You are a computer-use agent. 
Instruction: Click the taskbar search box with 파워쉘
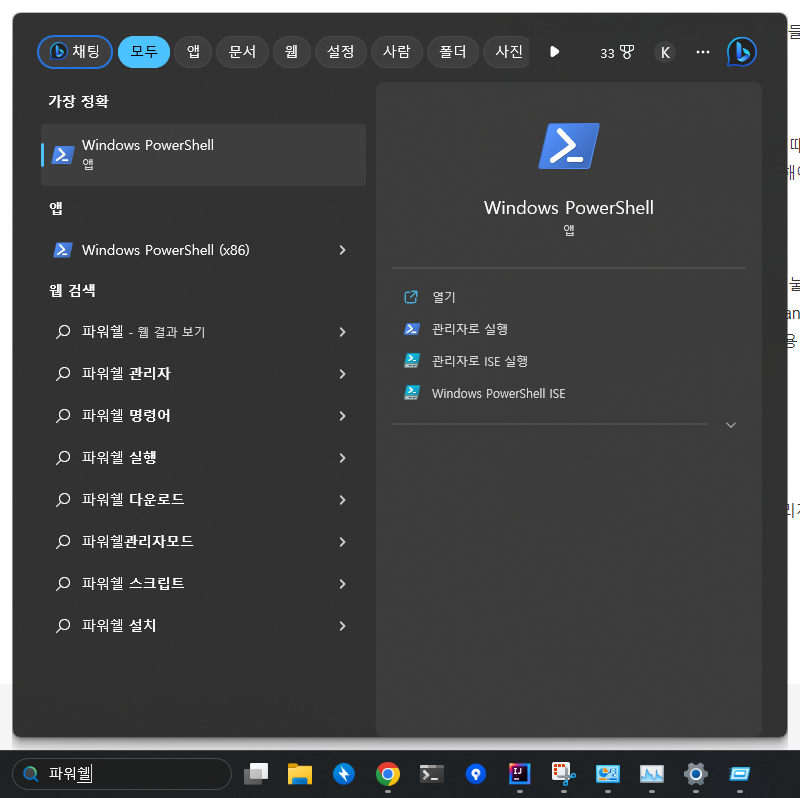122,774
